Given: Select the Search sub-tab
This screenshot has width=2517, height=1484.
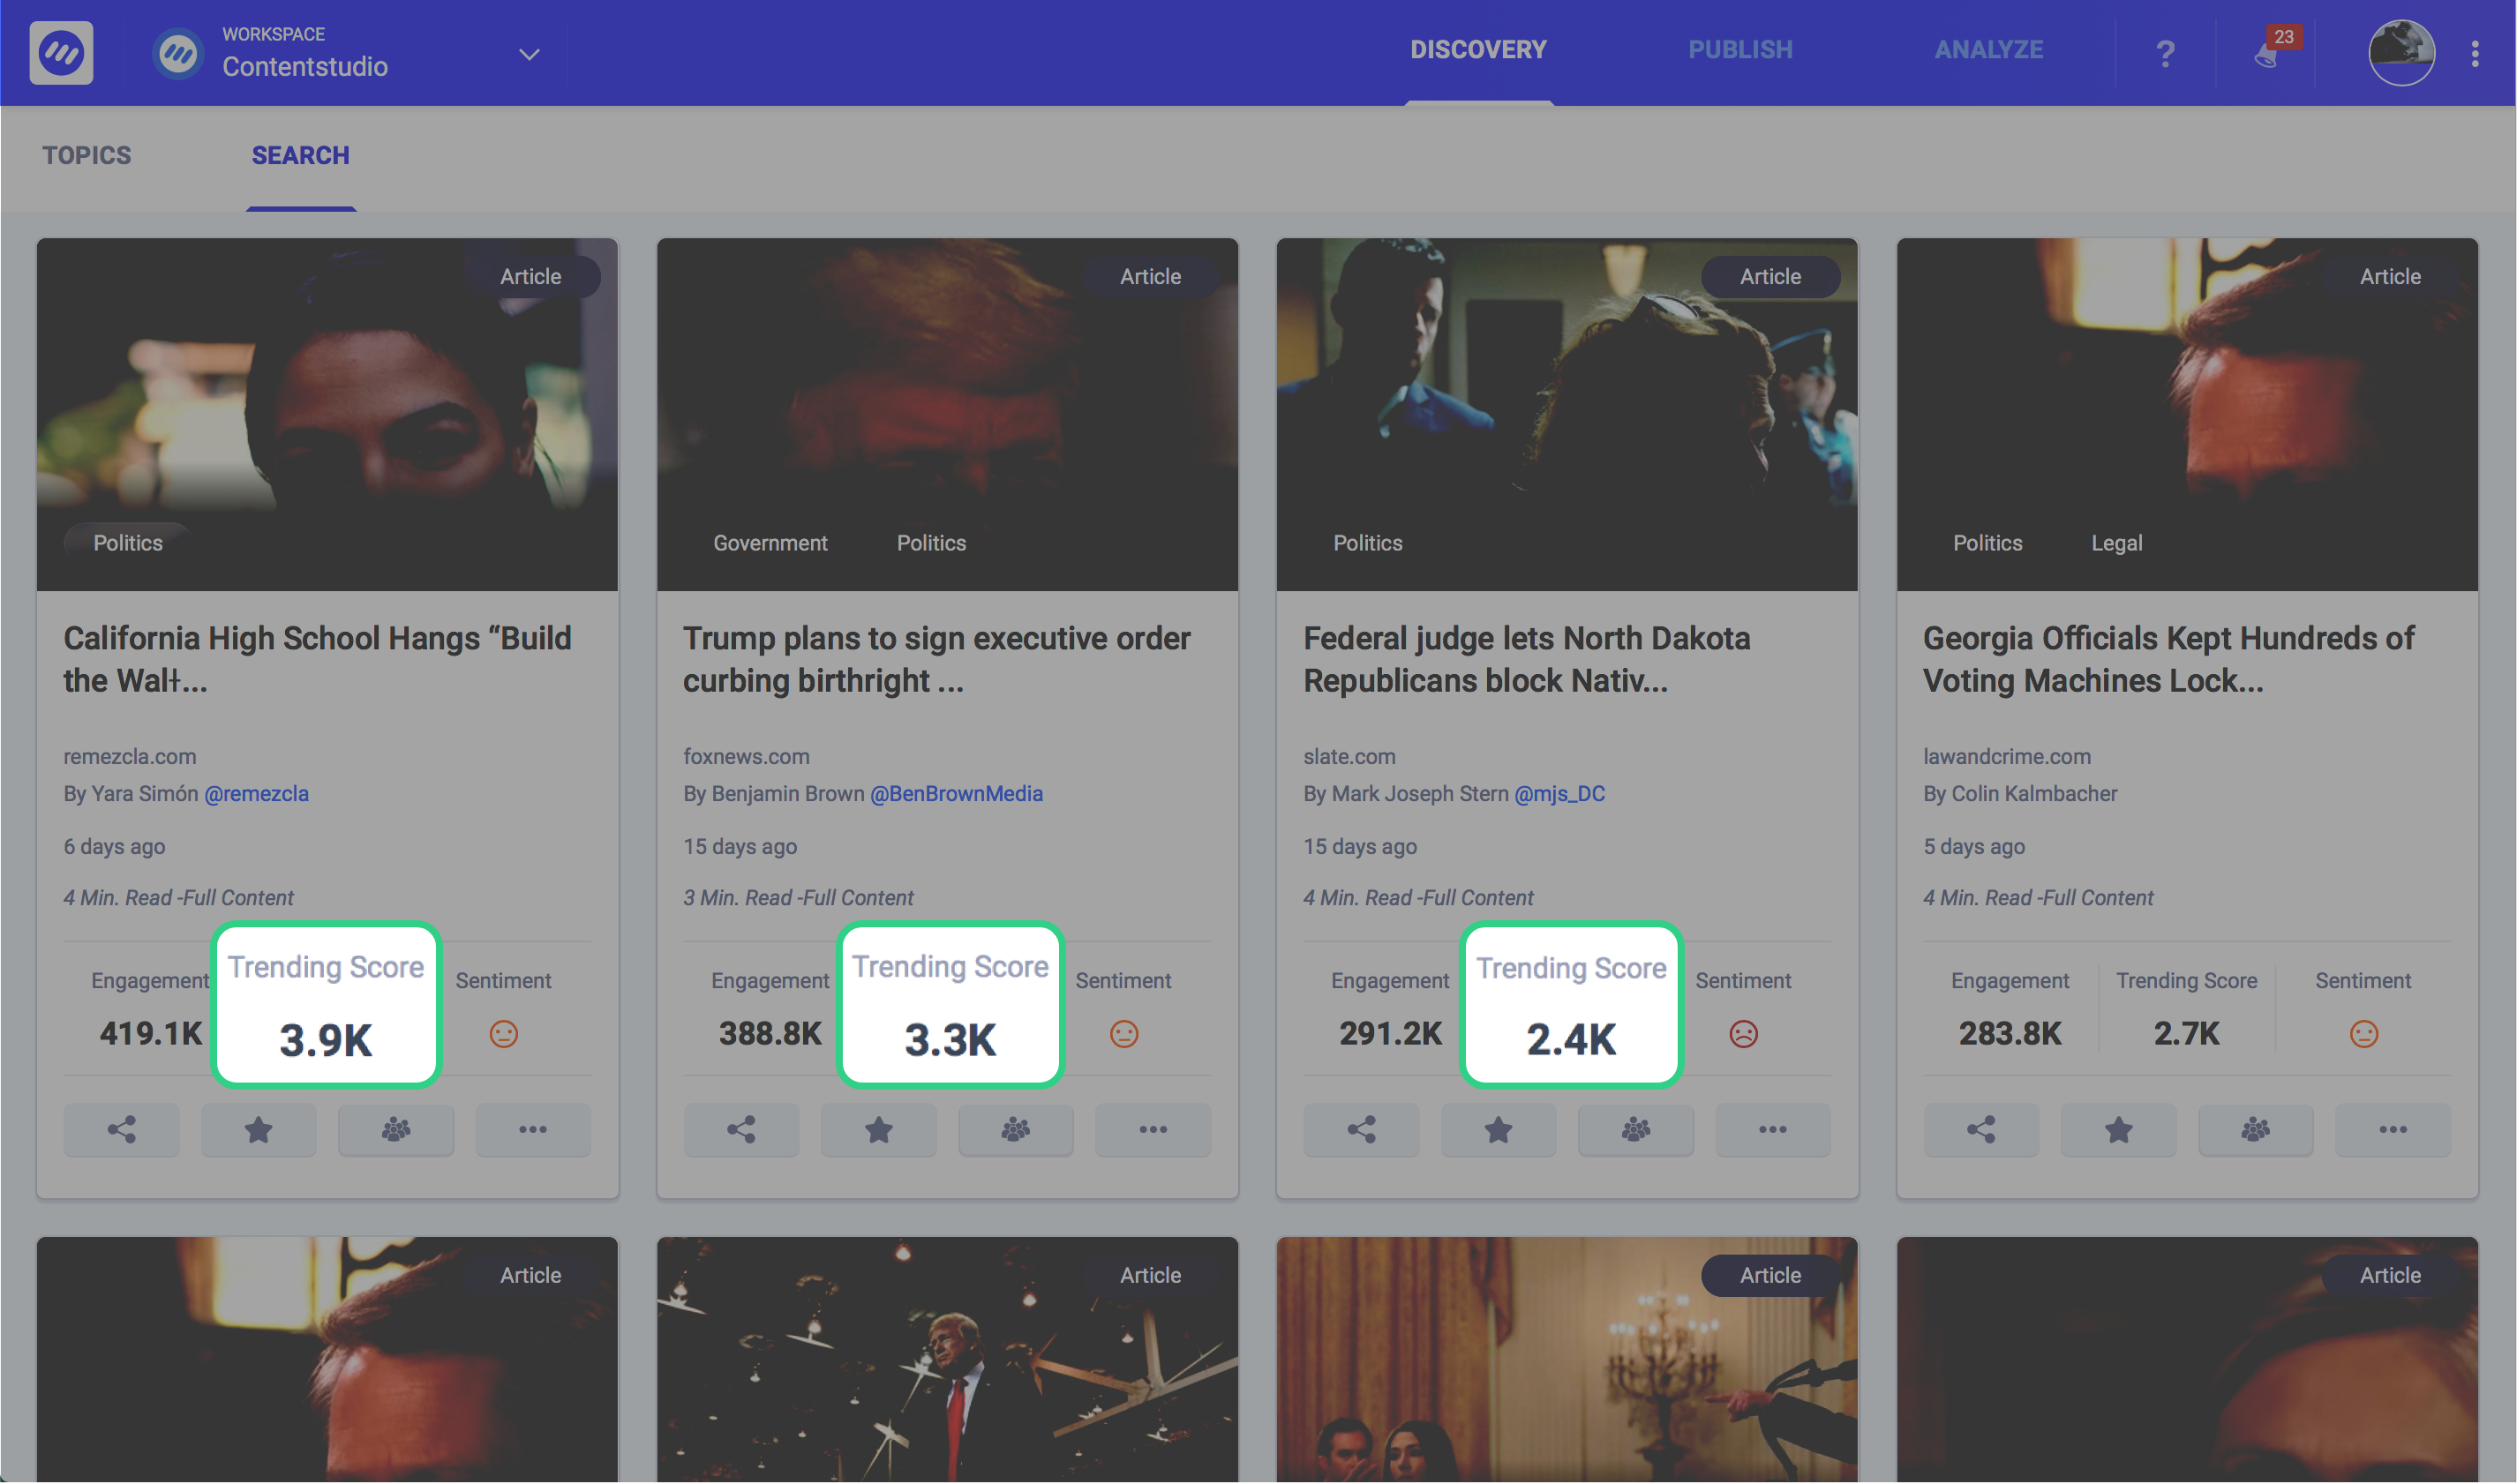Looking at the screenshot, I should point(301,155).
